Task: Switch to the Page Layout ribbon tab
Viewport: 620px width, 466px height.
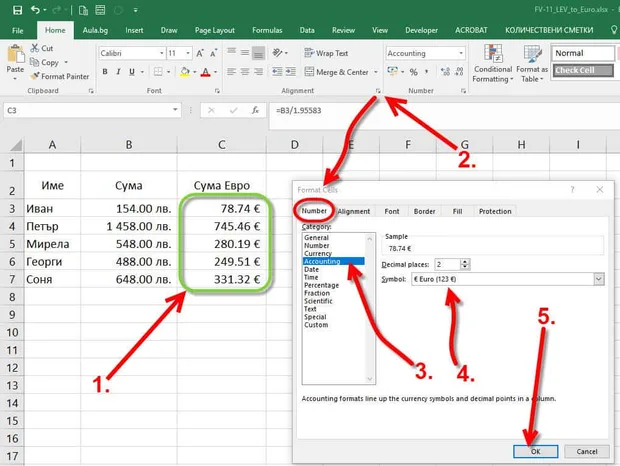Action: [215, 30]
